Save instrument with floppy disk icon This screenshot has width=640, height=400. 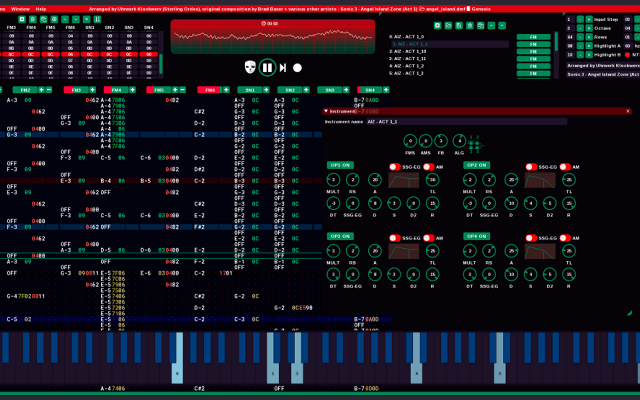pyautogui.click(x=459, y=25)
